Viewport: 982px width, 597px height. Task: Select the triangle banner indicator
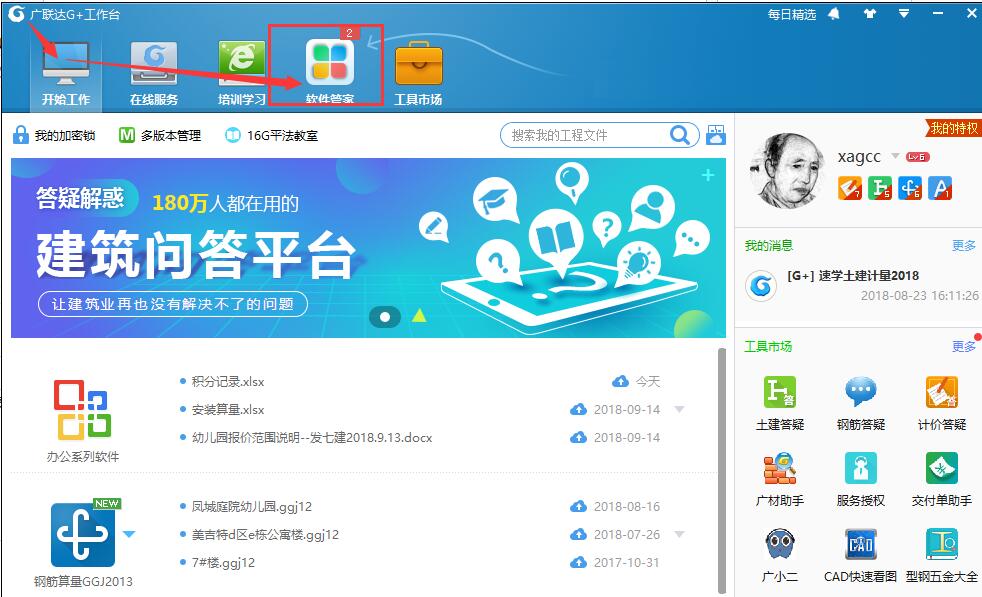click(x=419, y=316)
